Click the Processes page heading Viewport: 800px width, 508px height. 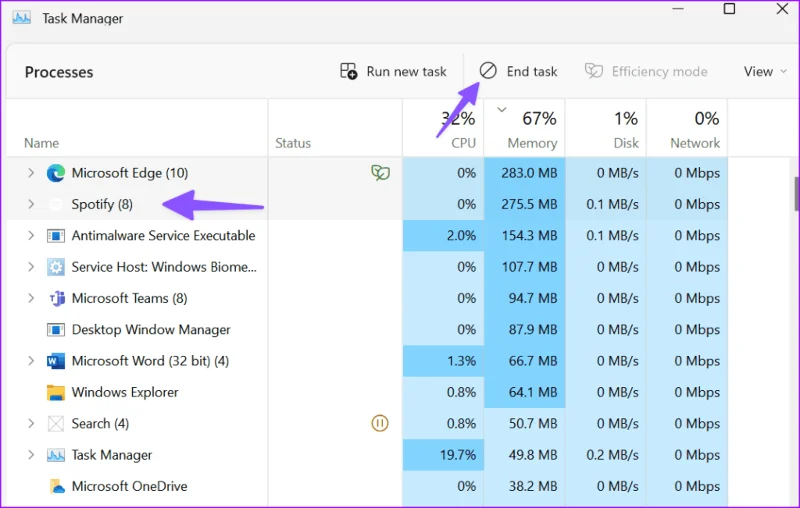tap(59, 72)
